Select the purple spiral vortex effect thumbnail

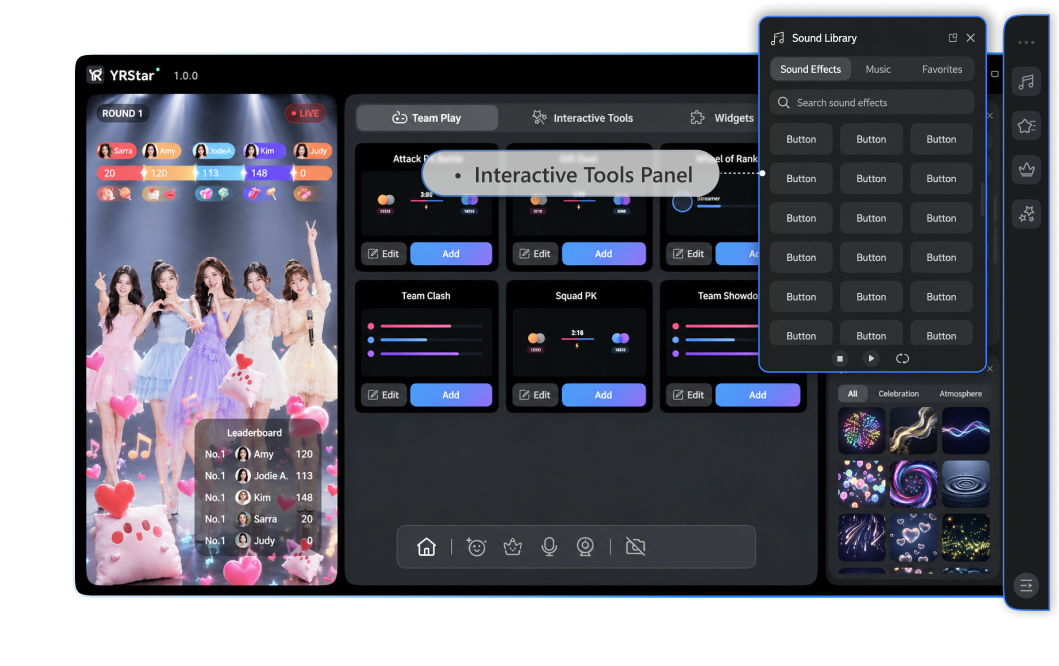pyautogui.click(x=913, y=484)
